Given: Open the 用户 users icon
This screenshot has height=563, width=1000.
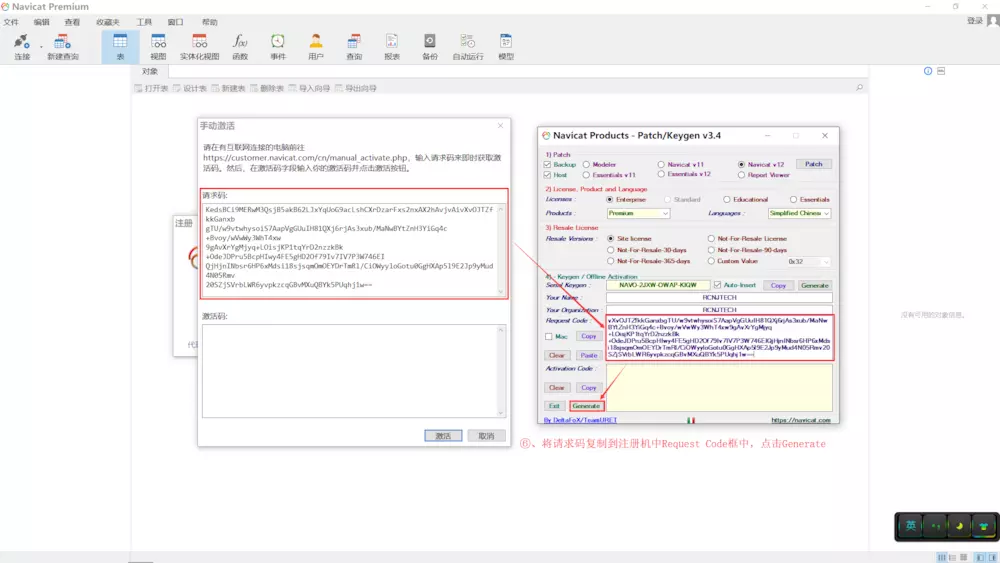Looking at the screenshot, I should click(x=316, y=47).
